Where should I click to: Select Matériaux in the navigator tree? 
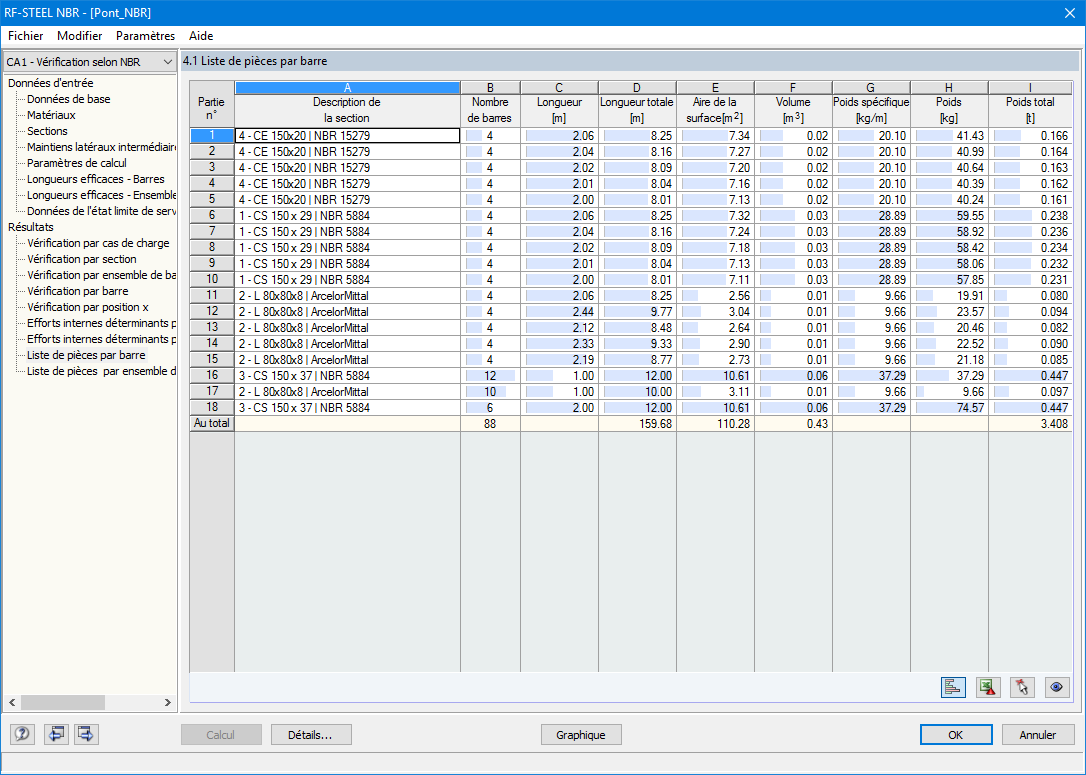(x=51, y=115)
